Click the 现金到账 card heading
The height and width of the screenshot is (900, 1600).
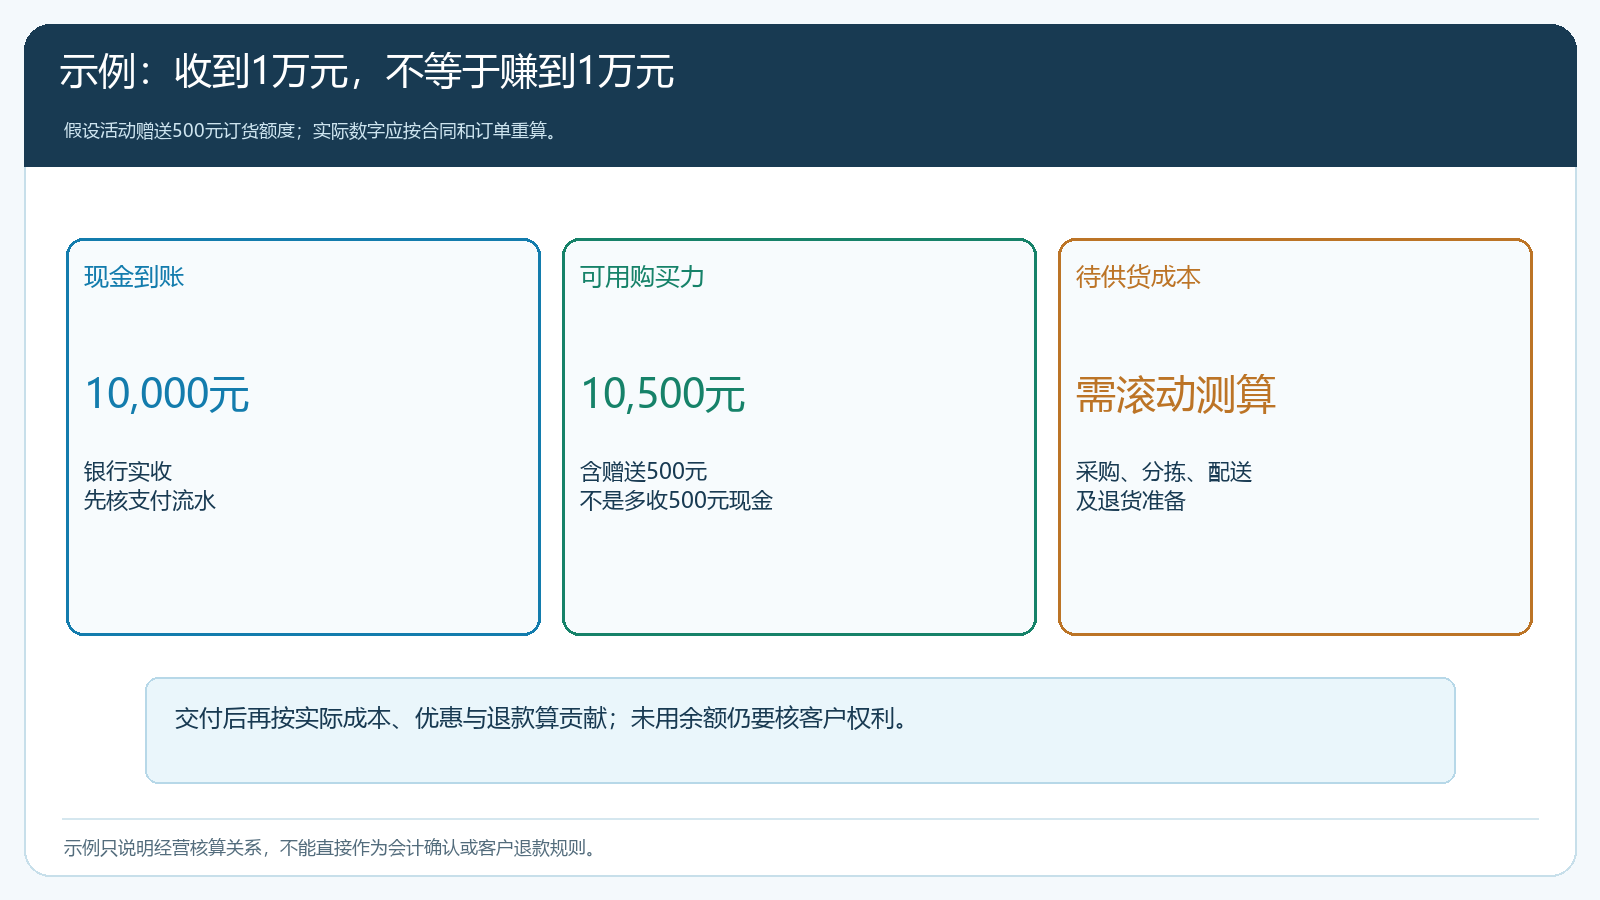(x=134, y=277)
